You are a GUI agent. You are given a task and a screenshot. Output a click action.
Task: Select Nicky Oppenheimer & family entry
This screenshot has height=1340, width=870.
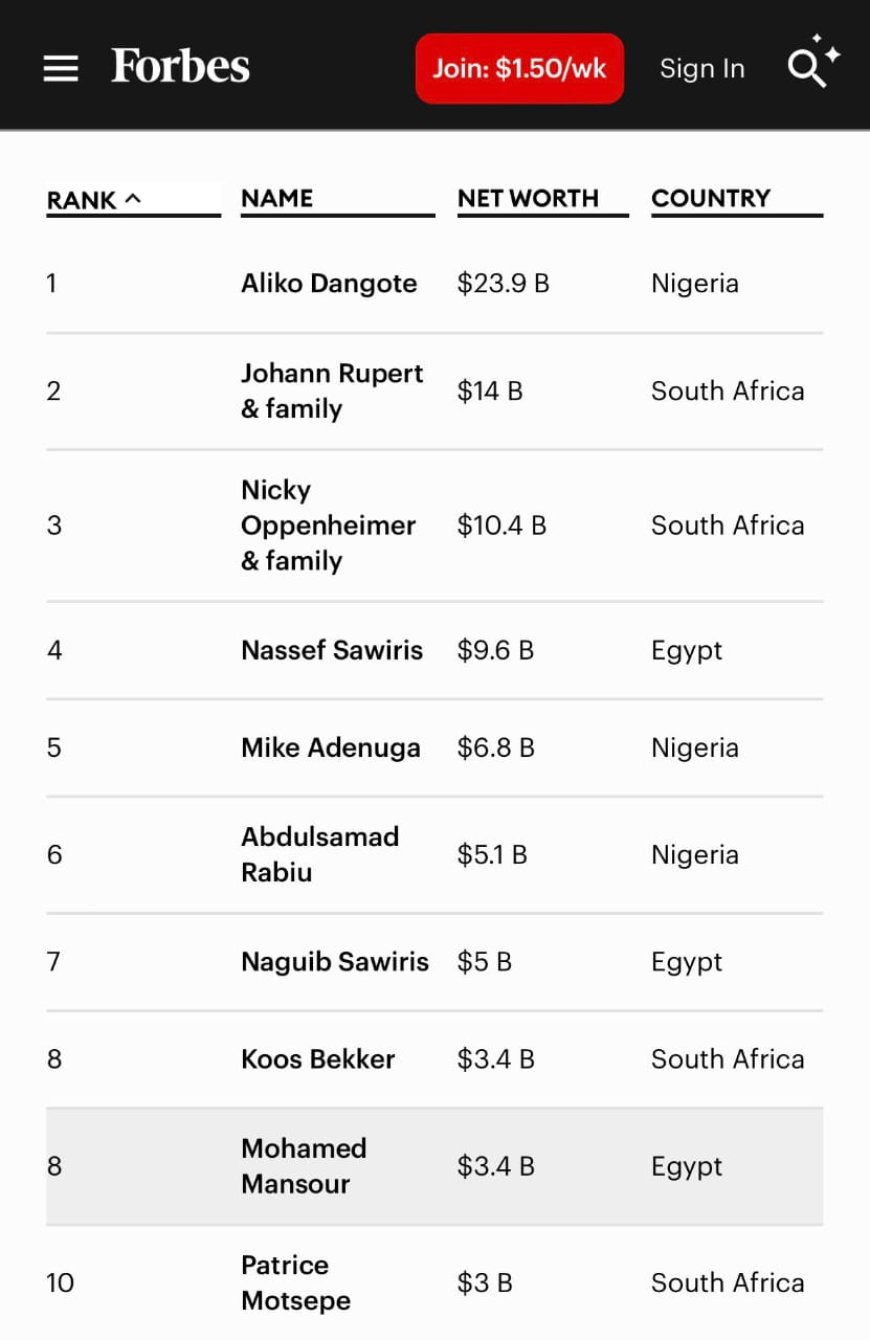coord(328,525)
